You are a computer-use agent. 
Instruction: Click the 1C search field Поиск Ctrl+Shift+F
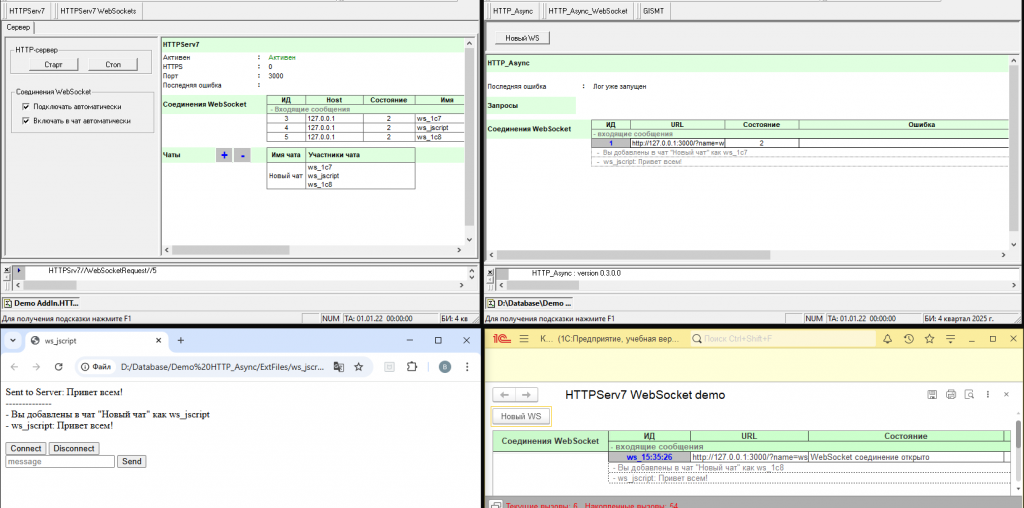[782, 339]
